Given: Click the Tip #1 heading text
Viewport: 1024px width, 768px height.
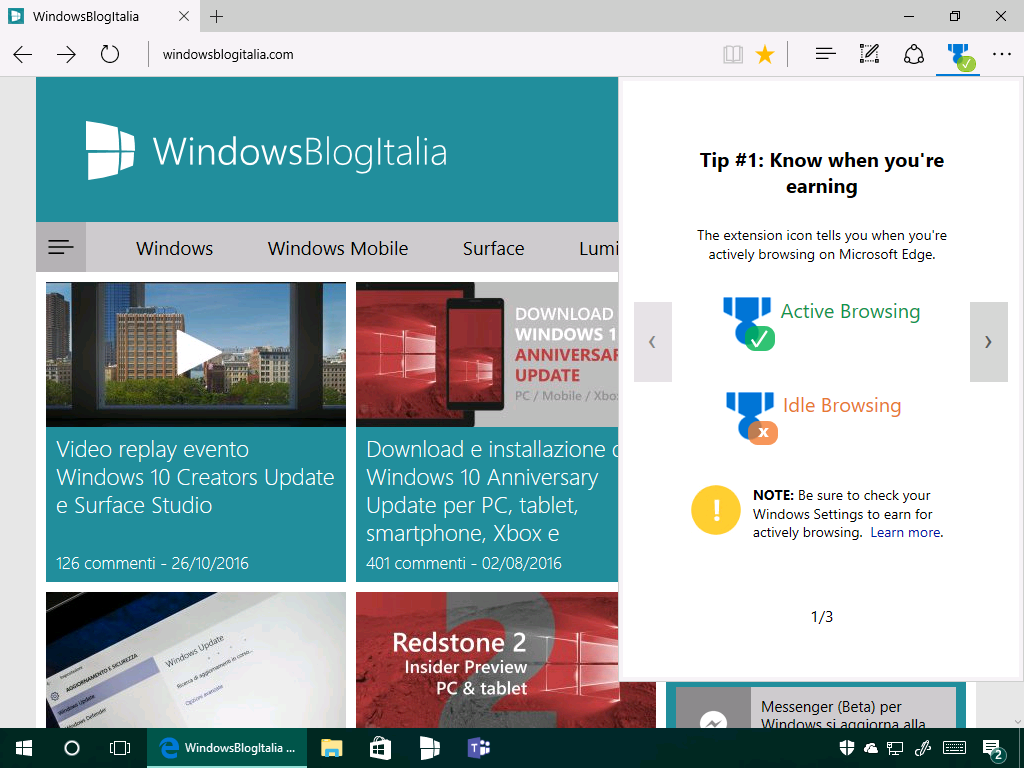Looking at the screenshot, I should tap(822, 173).
